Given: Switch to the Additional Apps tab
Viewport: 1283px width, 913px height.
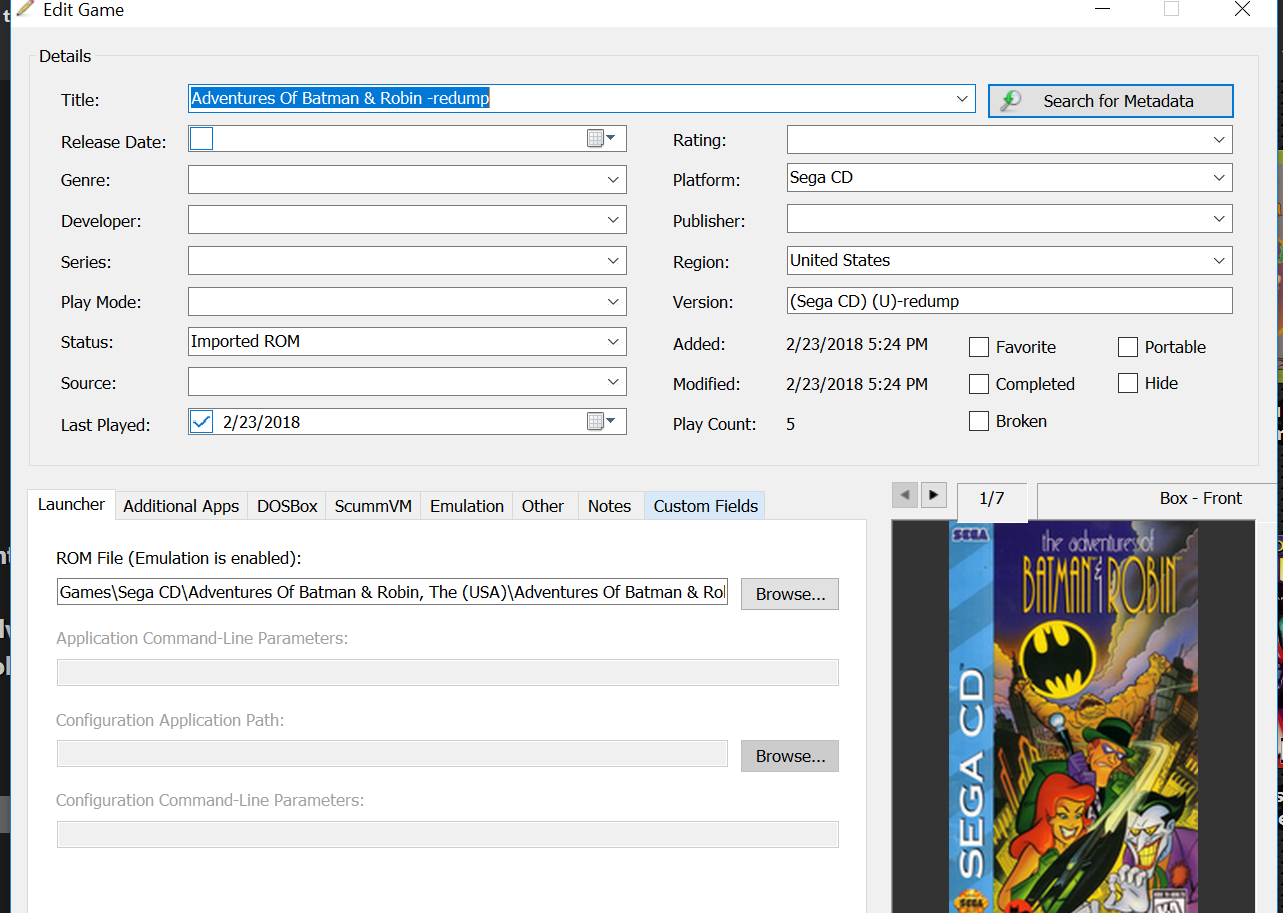Looking at the screenshot, I should coord(181,506).
